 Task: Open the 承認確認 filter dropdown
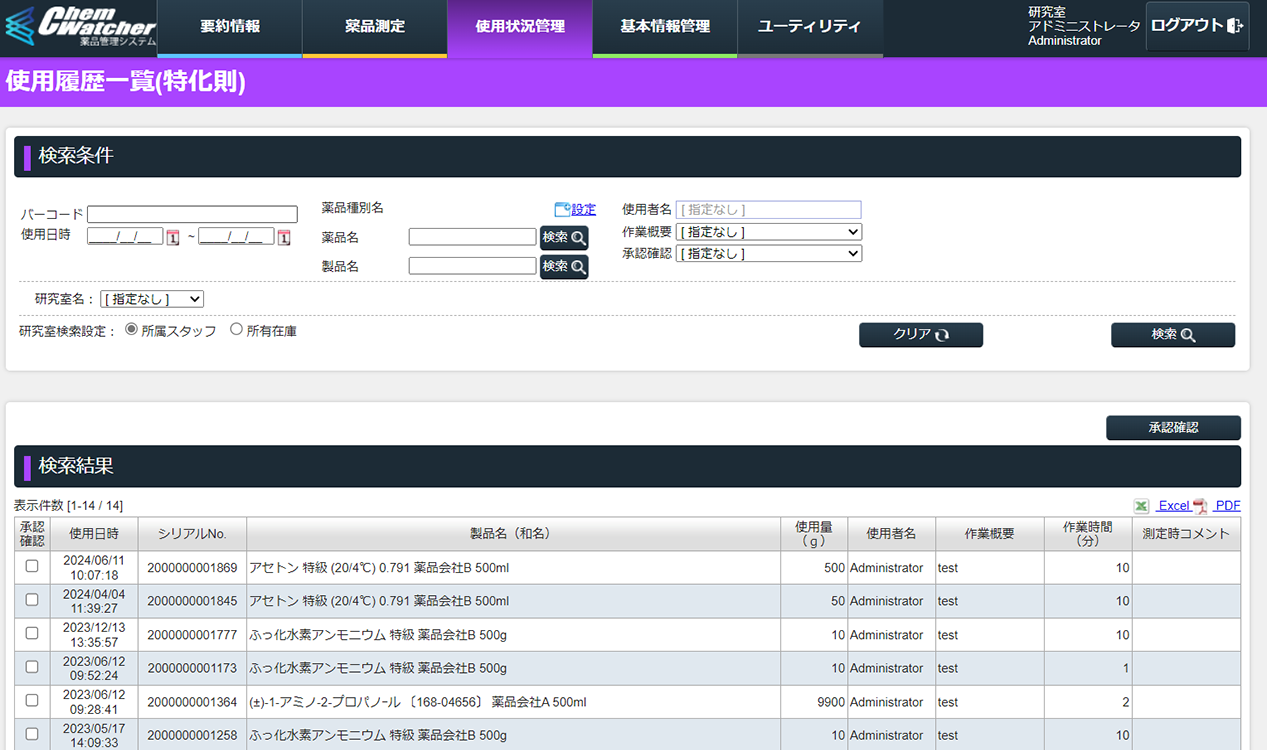tap(768, 254)
